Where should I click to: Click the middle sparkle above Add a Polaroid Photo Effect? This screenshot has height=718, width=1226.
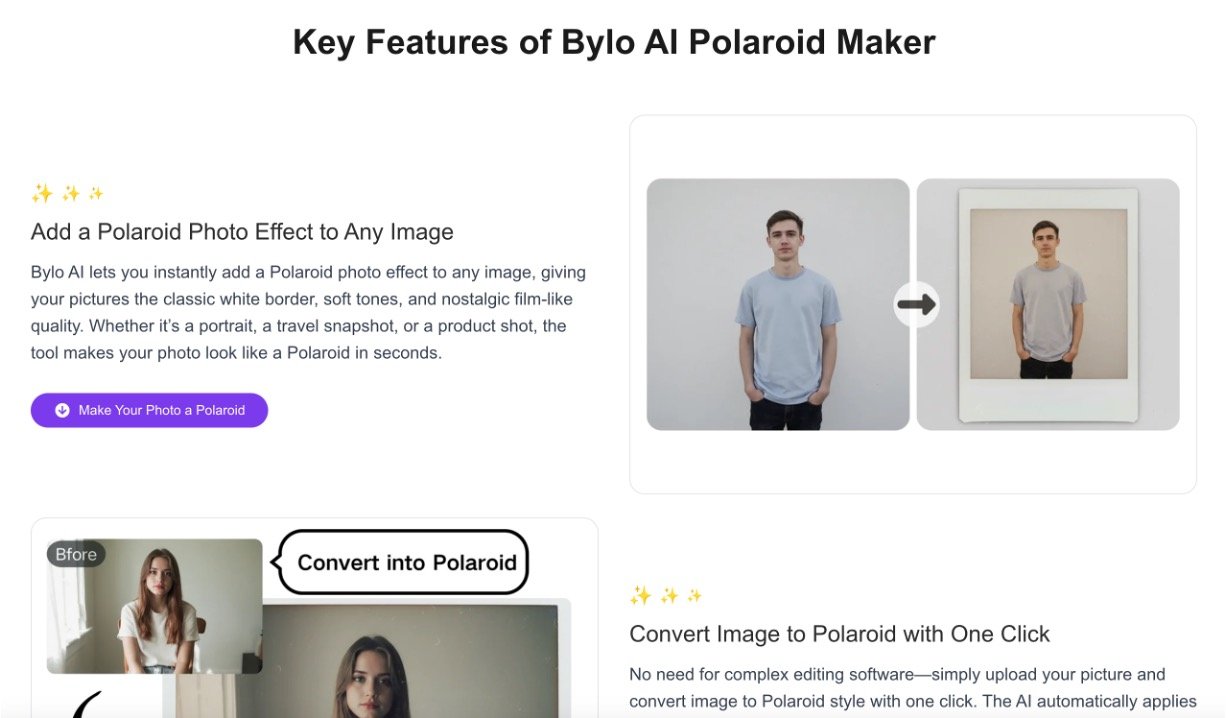[71, 193]
